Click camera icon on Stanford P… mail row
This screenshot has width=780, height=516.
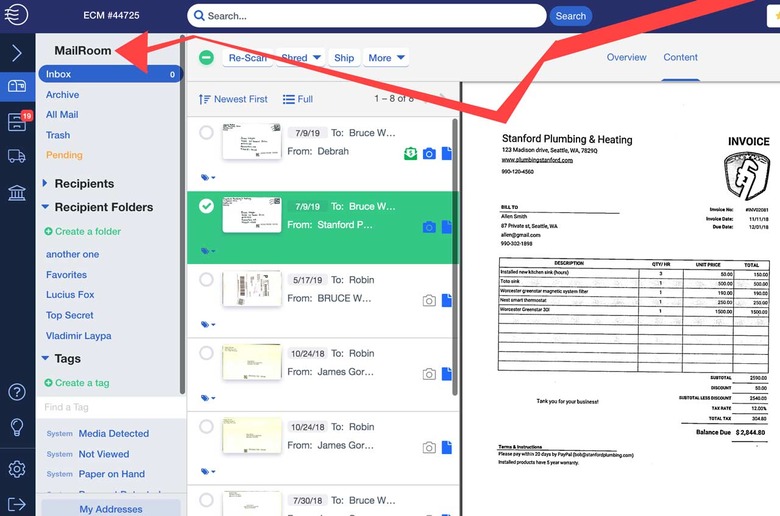coord(429,227)
